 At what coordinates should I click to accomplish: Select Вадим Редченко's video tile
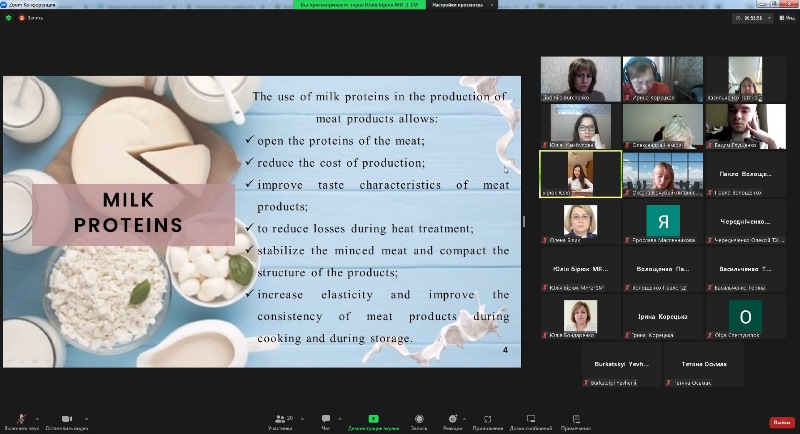point(745,126)
